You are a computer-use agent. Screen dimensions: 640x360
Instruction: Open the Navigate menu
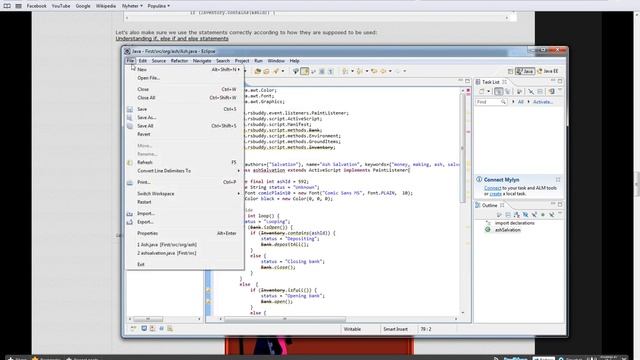202,61
